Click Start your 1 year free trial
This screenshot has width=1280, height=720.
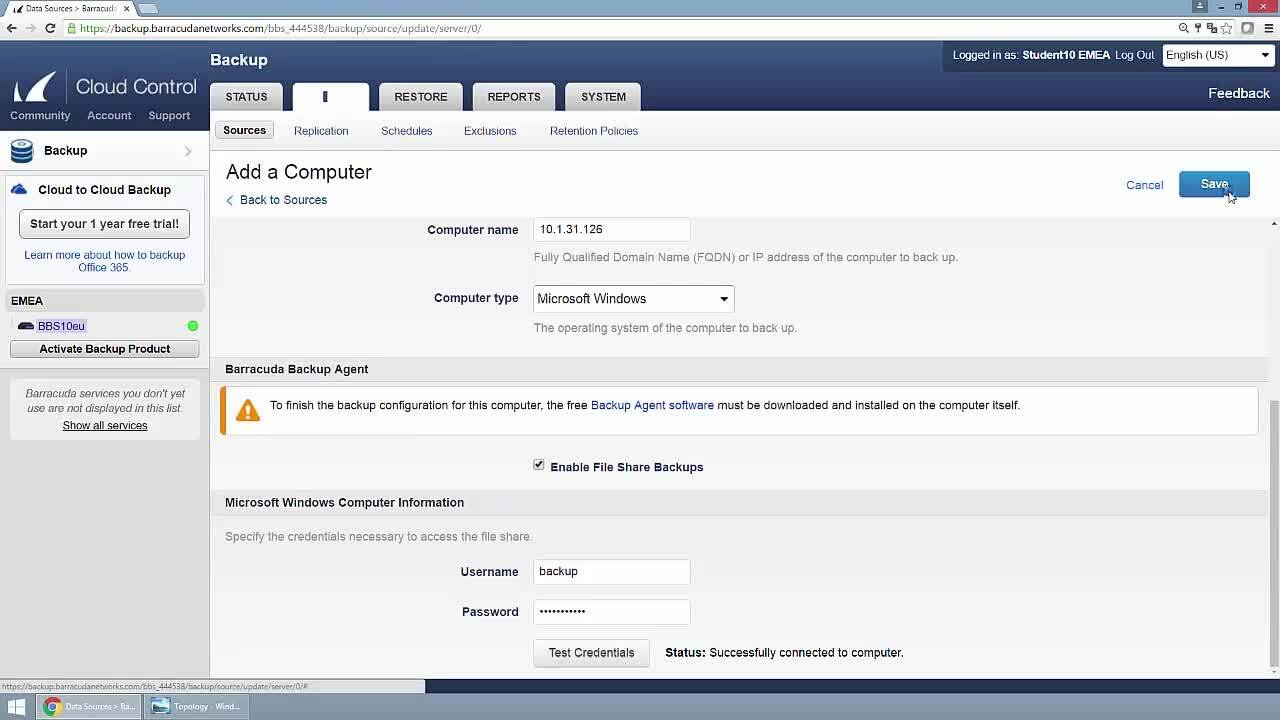click(104, 224)
